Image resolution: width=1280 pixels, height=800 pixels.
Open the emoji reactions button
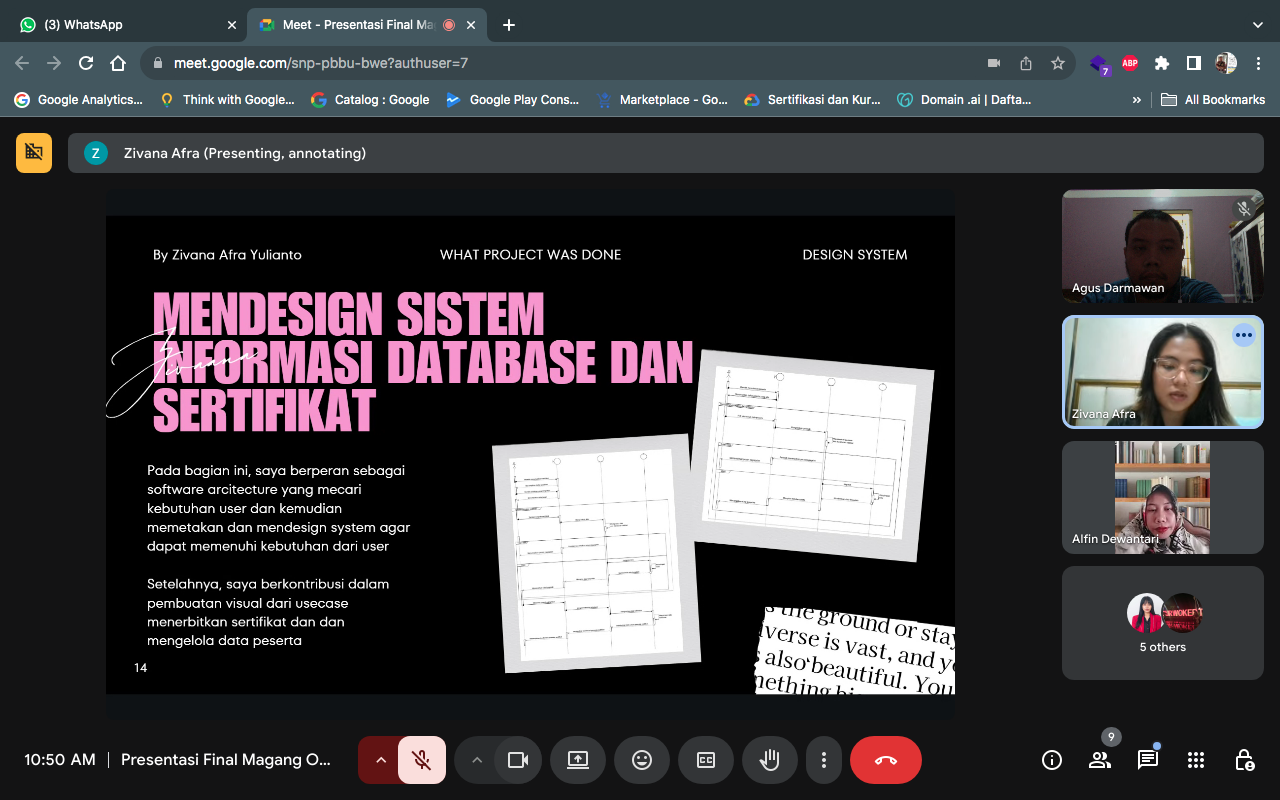(642, 760)
